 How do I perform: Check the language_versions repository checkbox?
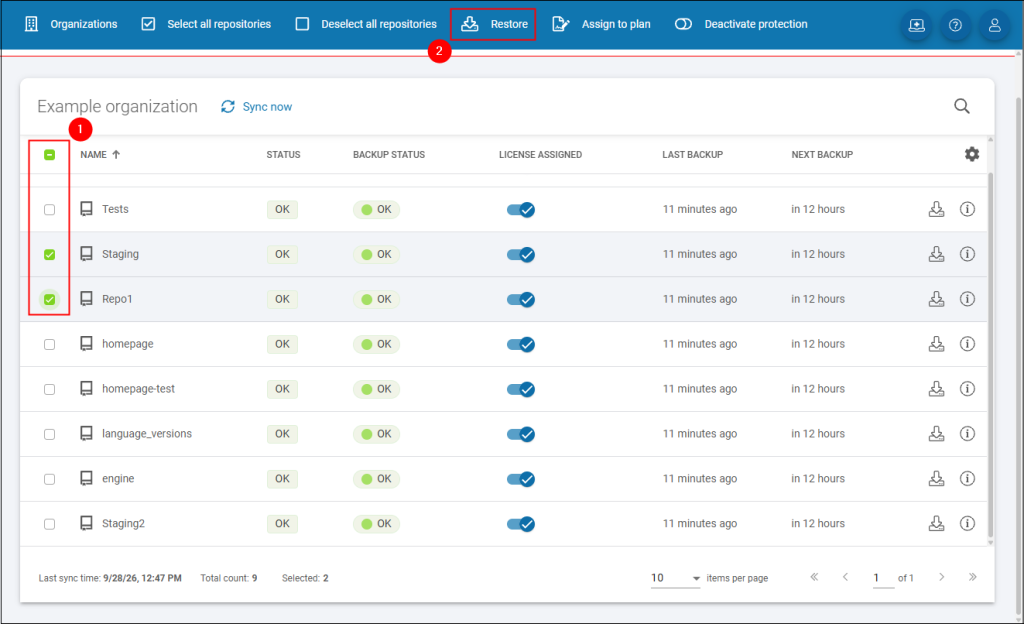[50, 434]
